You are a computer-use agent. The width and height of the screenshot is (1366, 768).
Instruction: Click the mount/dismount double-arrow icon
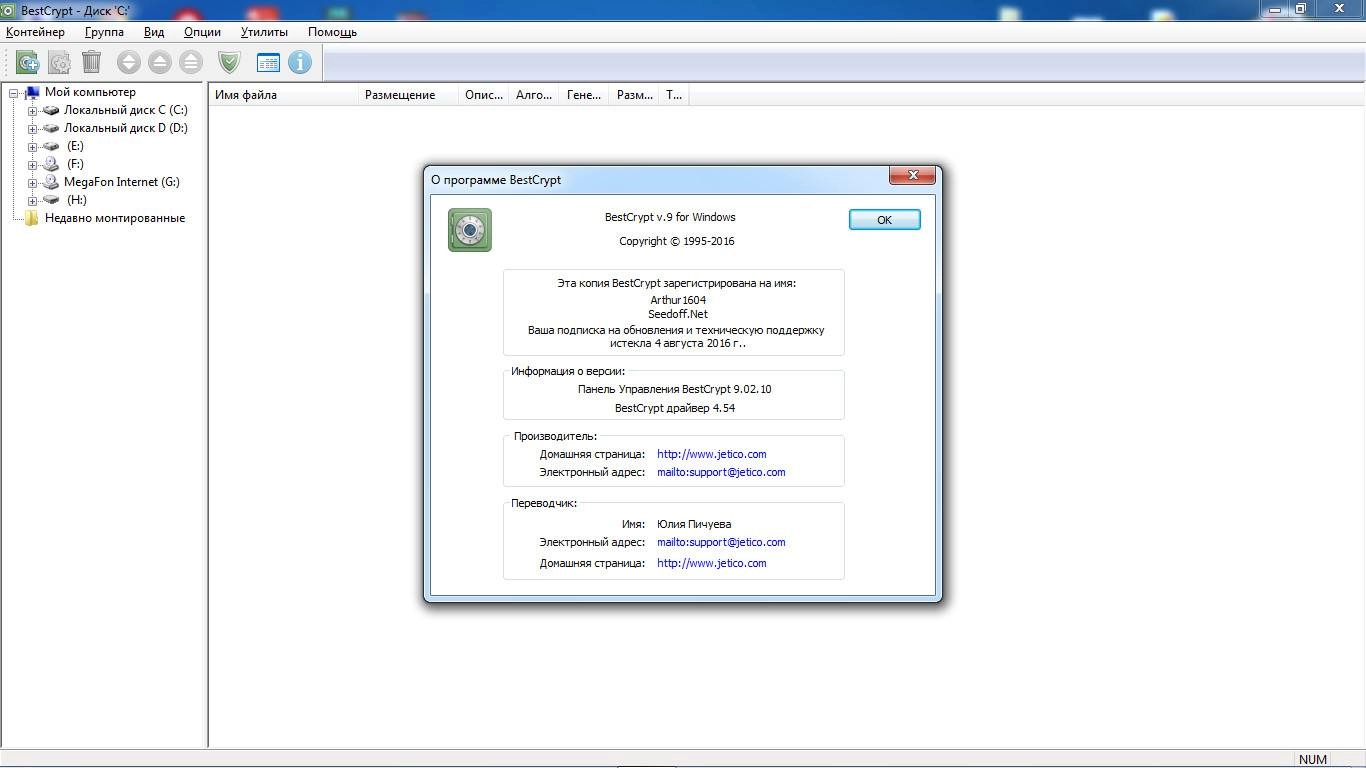tap(128, 62)
